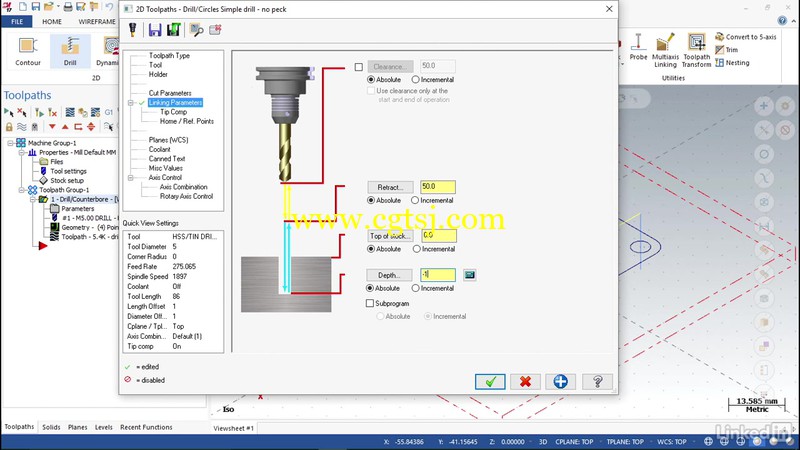Click the Nesting icon in Utilities

coord(732,63)
